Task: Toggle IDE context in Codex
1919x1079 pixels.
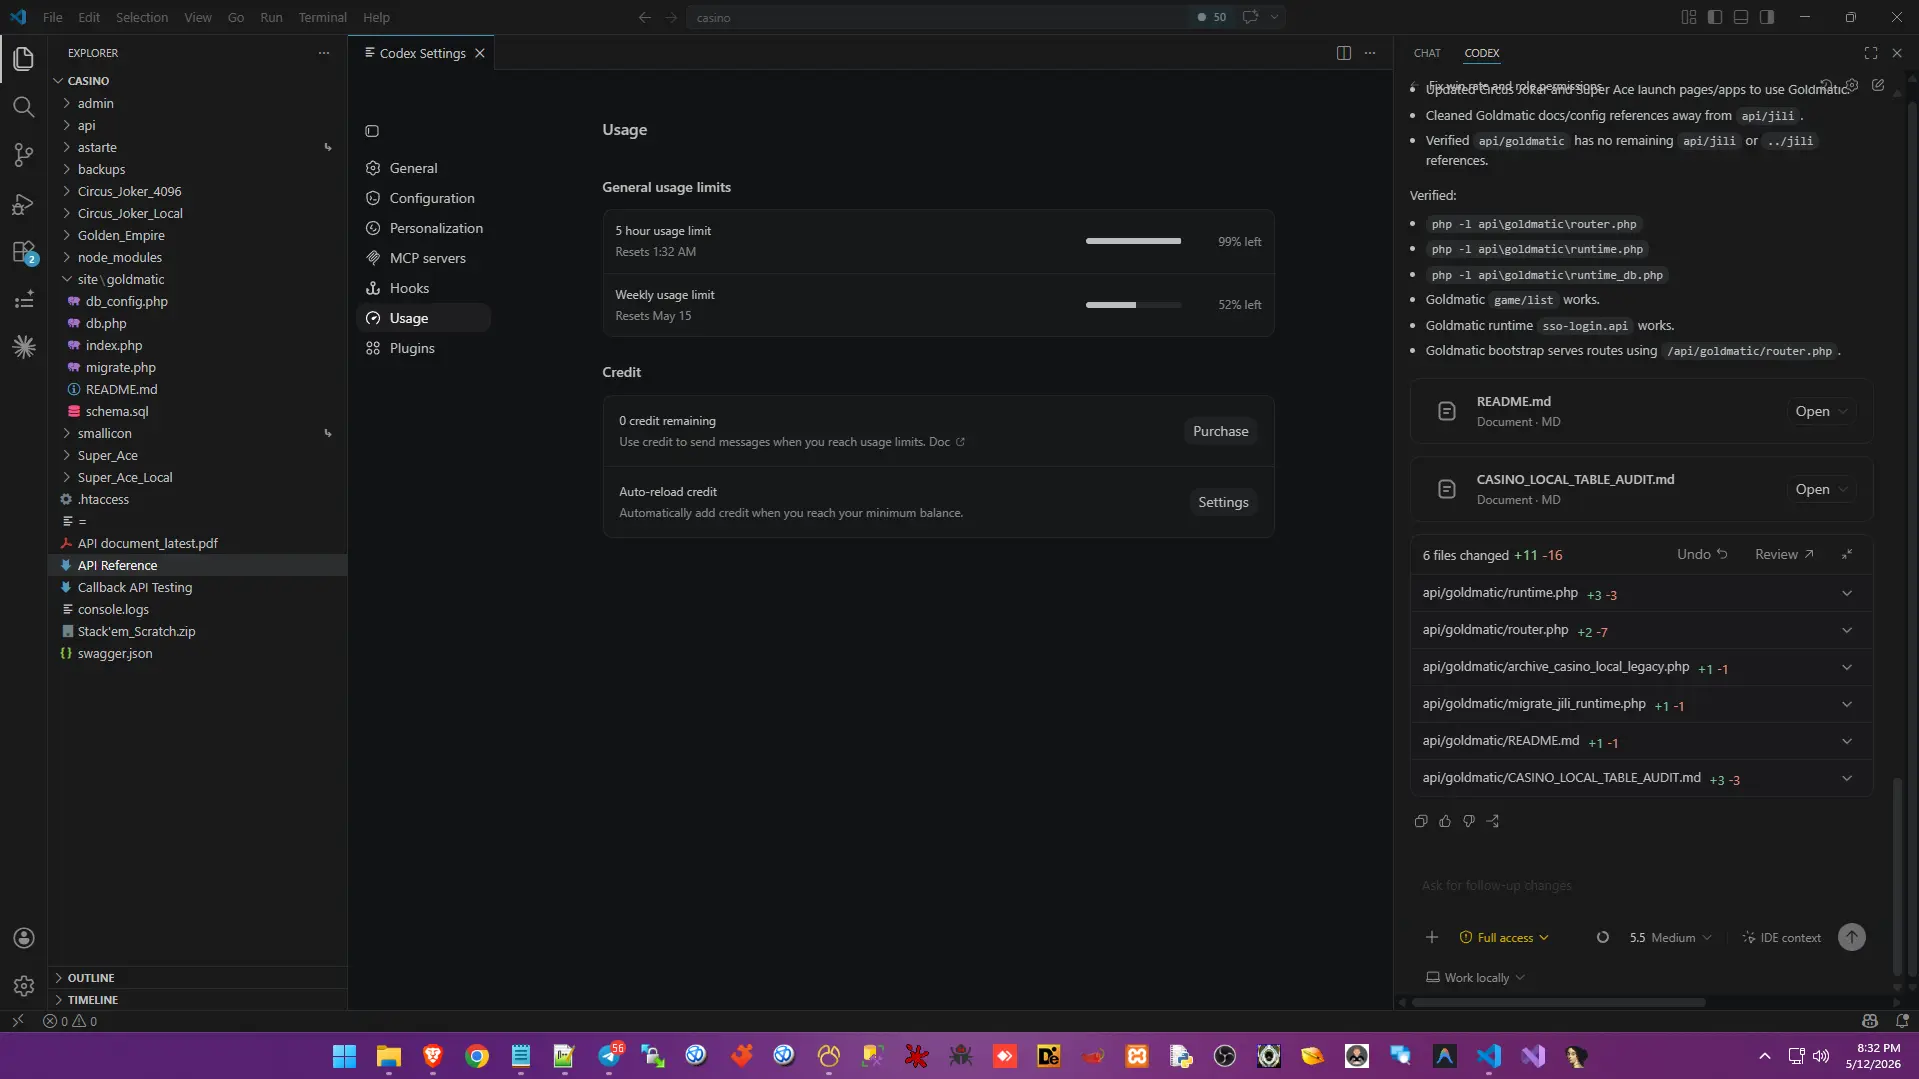Action: click(x=1781, y=937)
